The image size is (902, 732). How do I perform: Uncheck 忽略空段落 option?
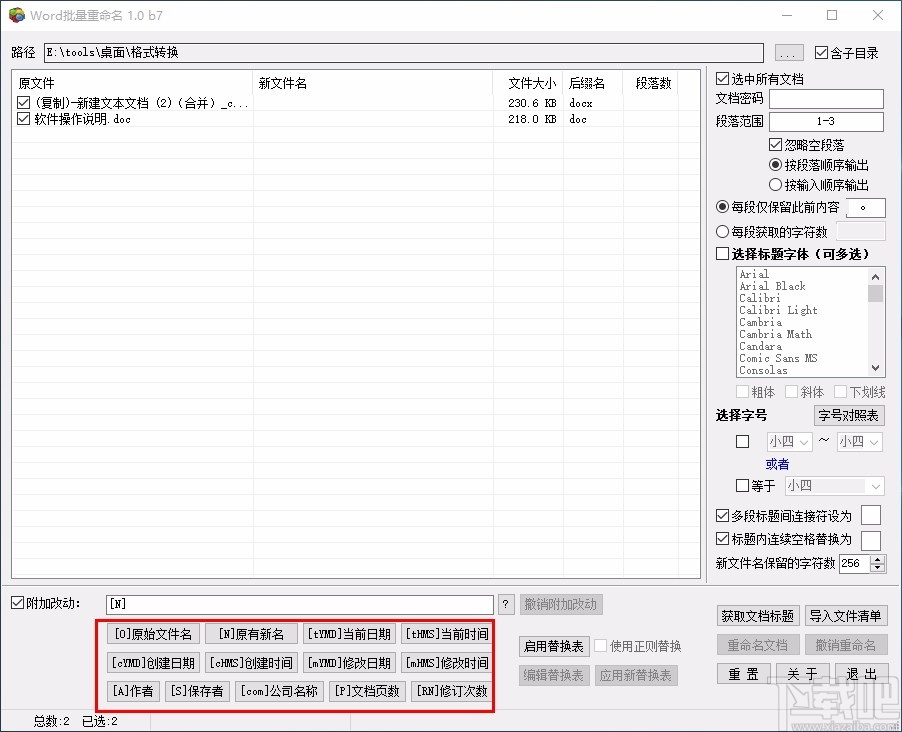[775, 144]
